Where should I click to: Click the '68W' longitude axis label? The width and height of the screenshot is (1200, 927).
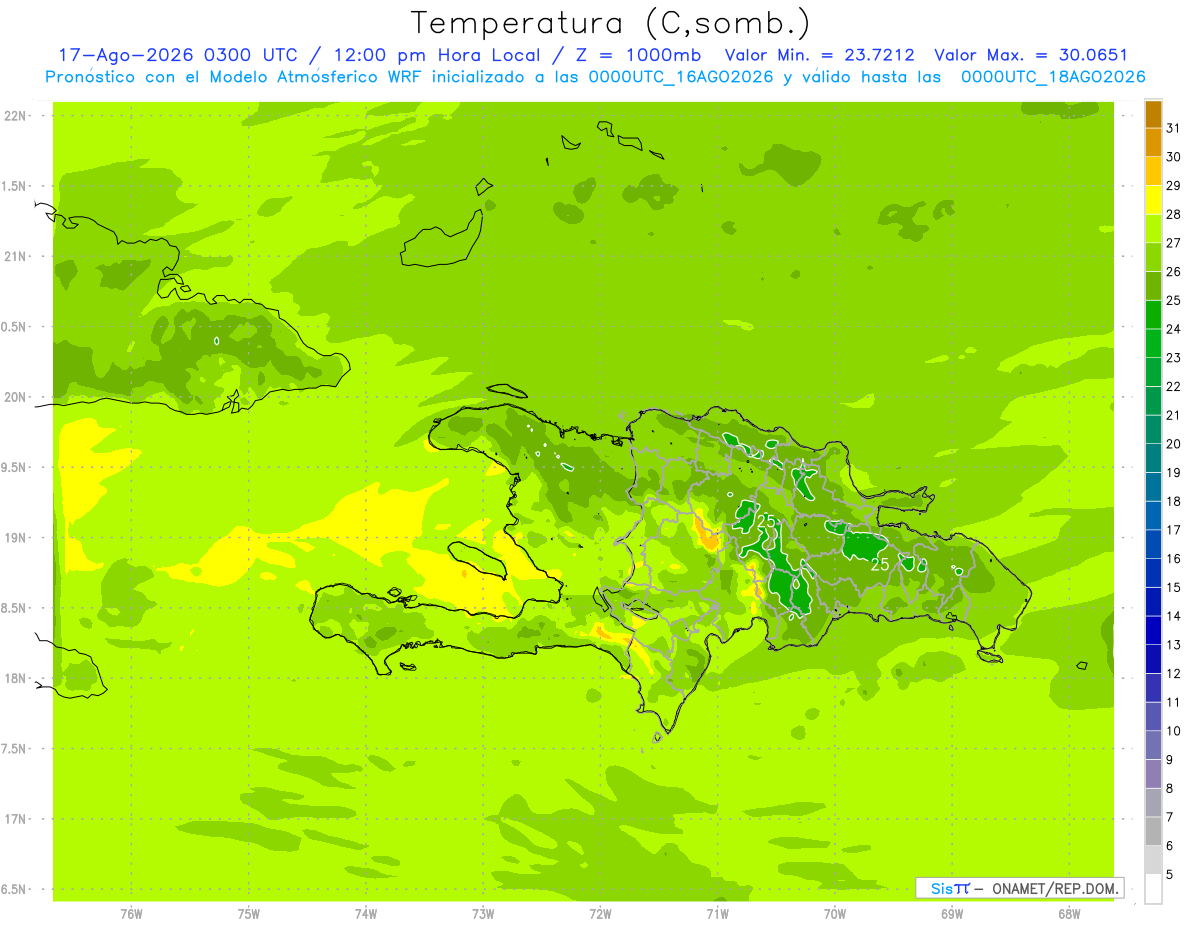(1069, 914)
